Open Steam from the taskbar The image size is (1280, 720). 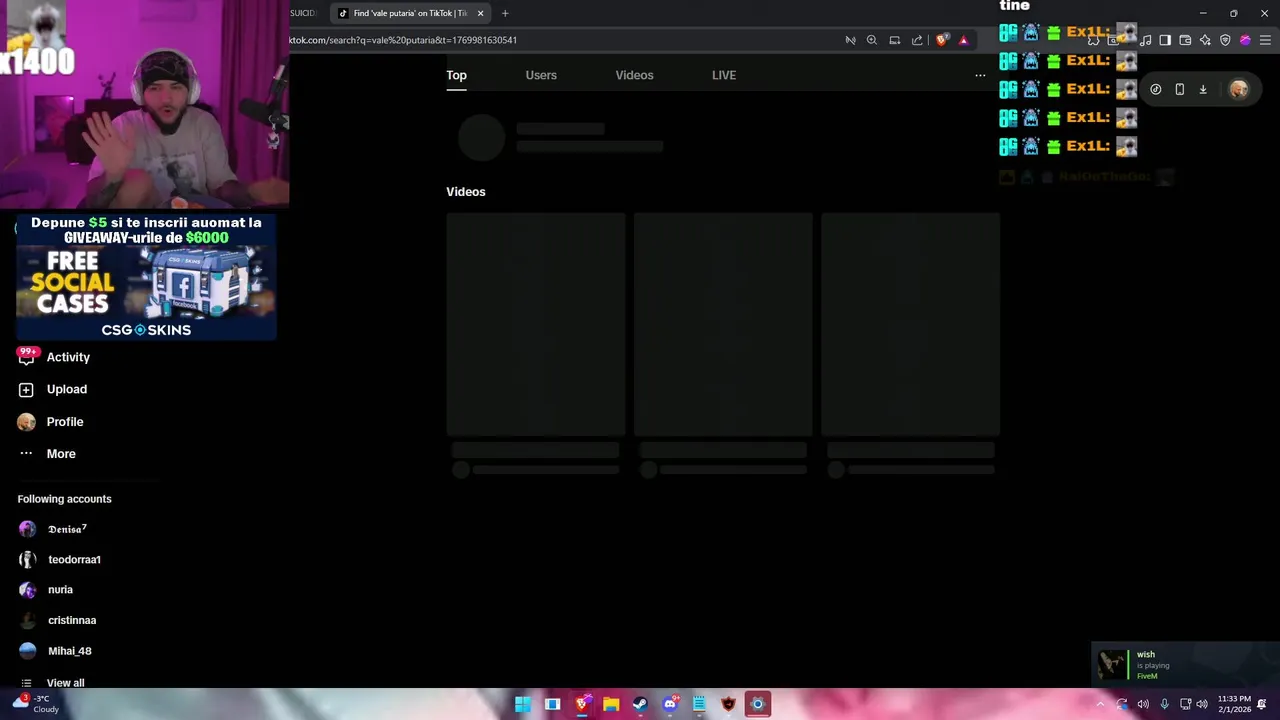tap(640, 704)
